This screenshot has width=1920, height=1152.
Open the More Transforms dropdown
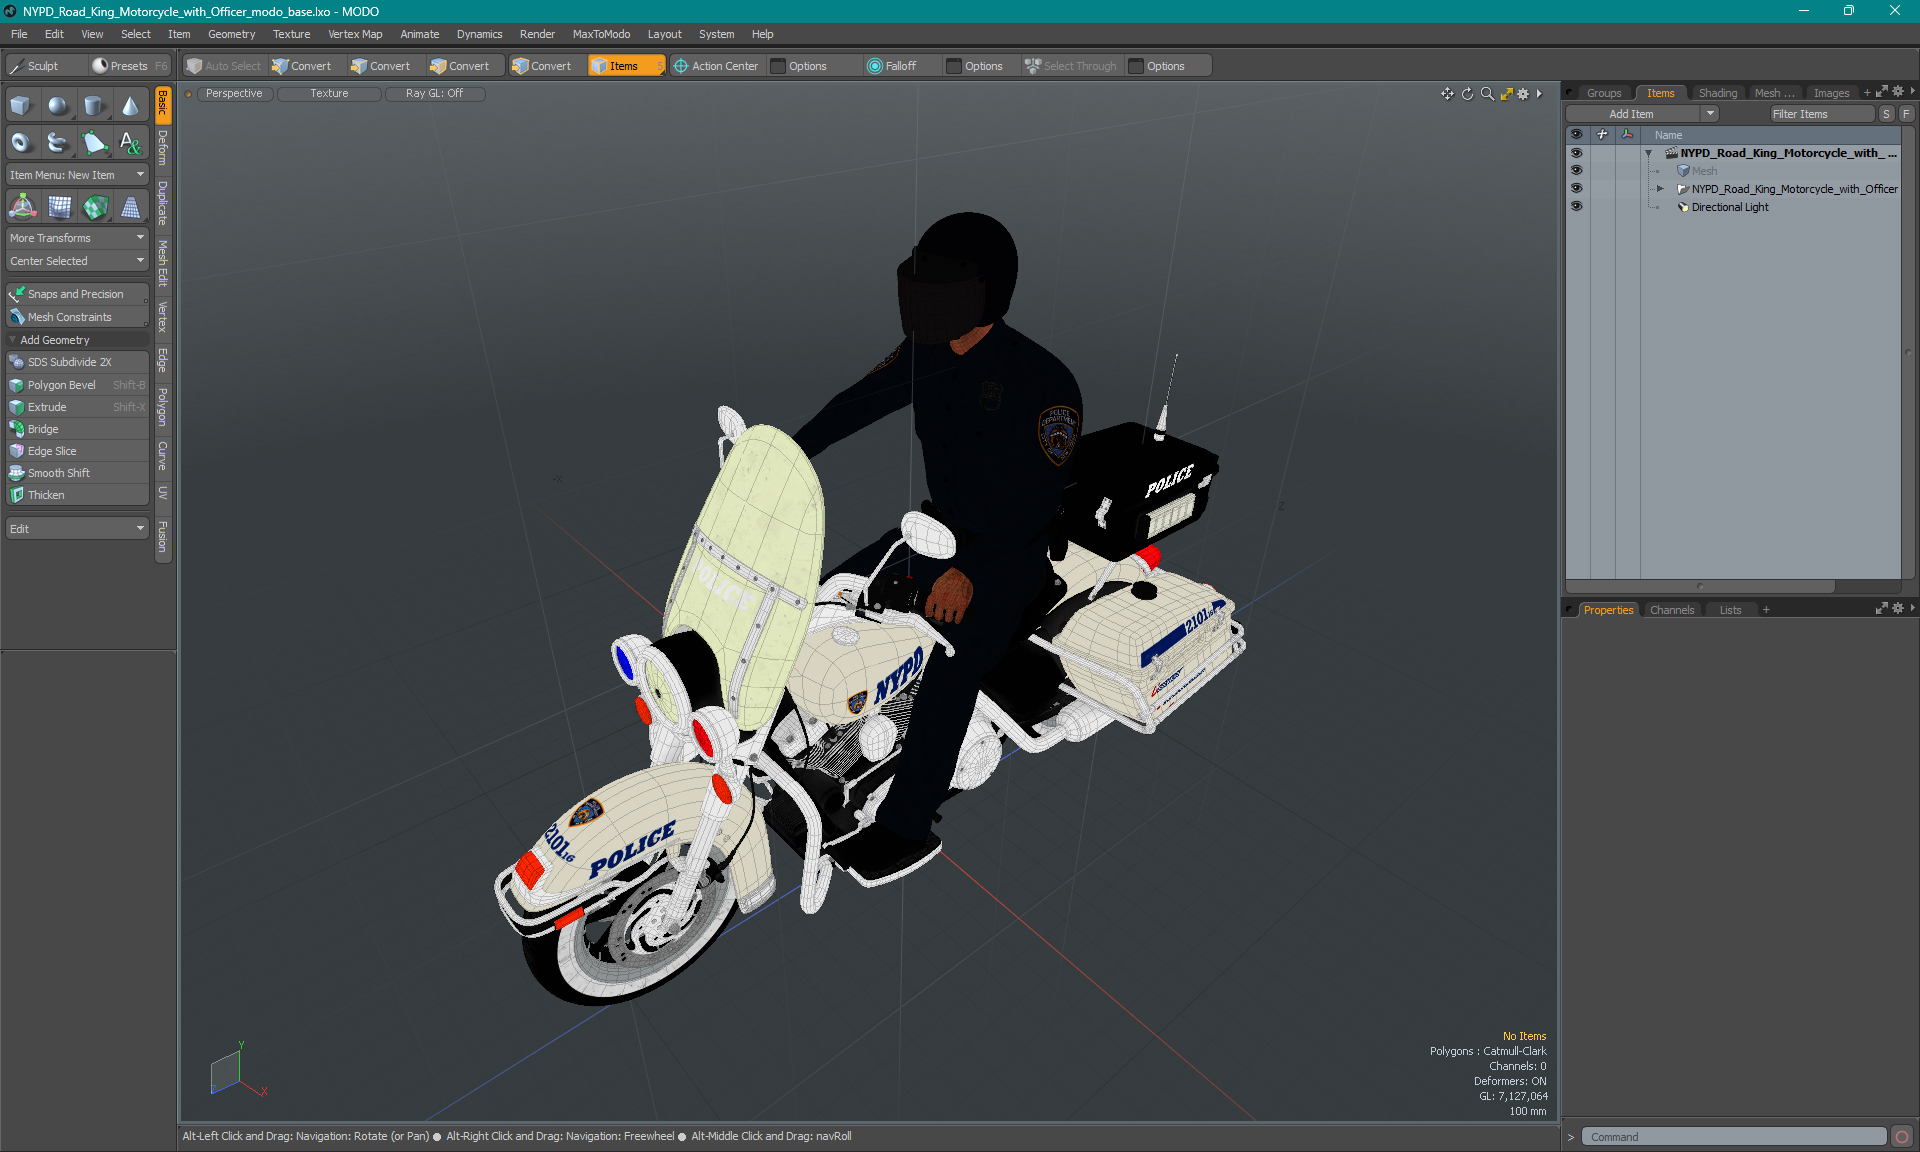77,238
